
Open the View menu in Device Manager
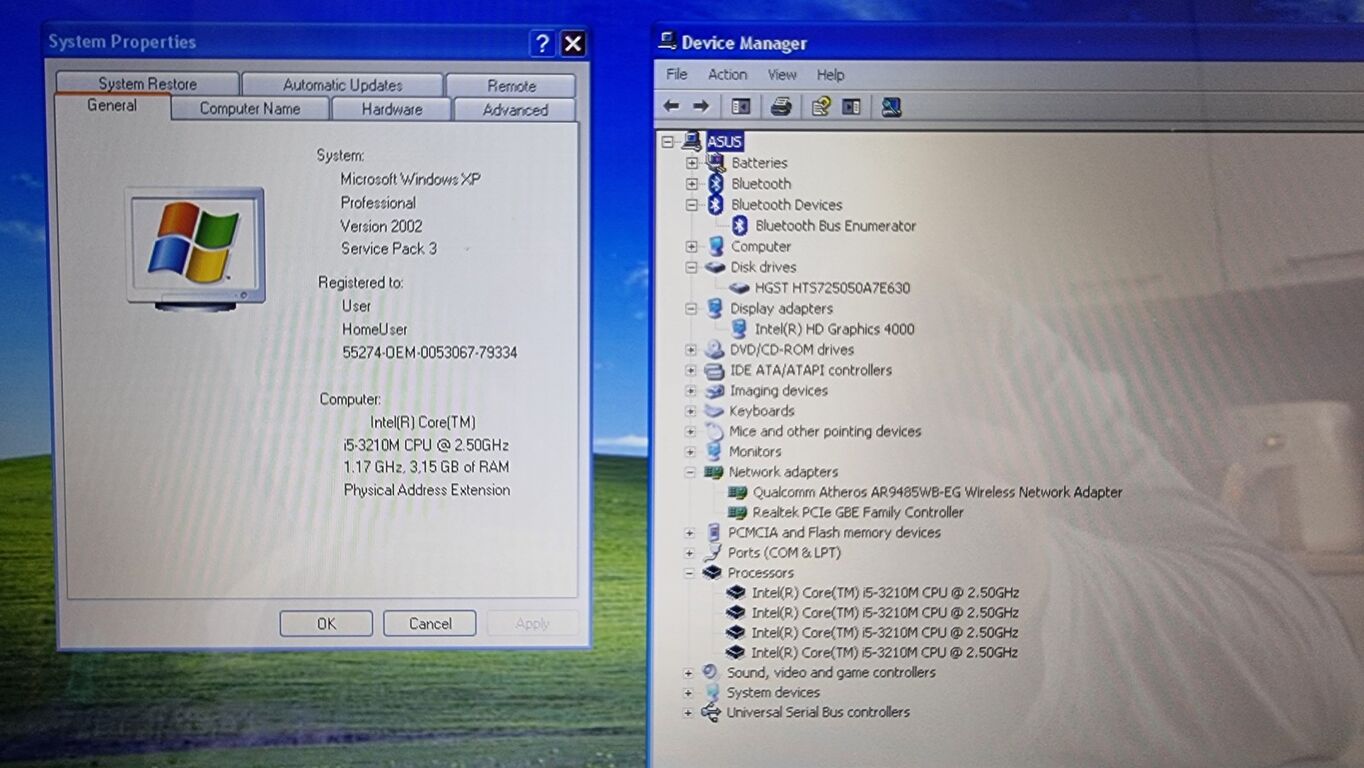[x=782, y=75]
